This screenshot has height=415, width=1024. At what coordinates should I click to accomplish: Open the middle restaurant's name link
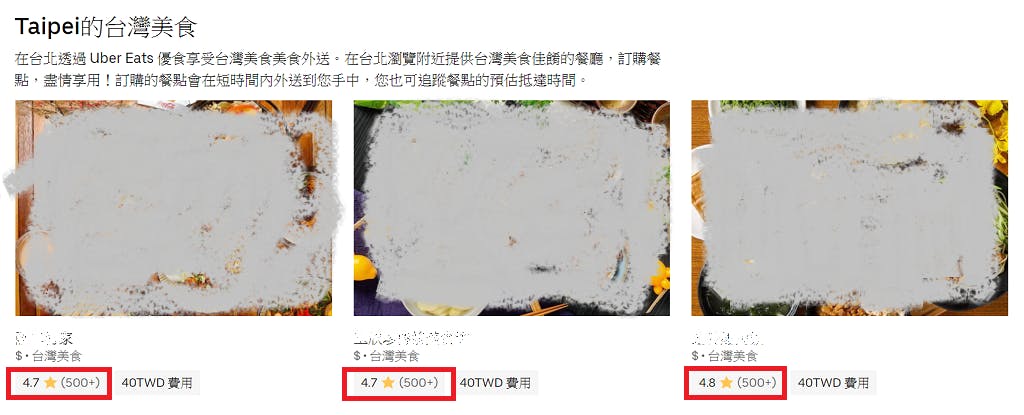(x=412, y=339)
